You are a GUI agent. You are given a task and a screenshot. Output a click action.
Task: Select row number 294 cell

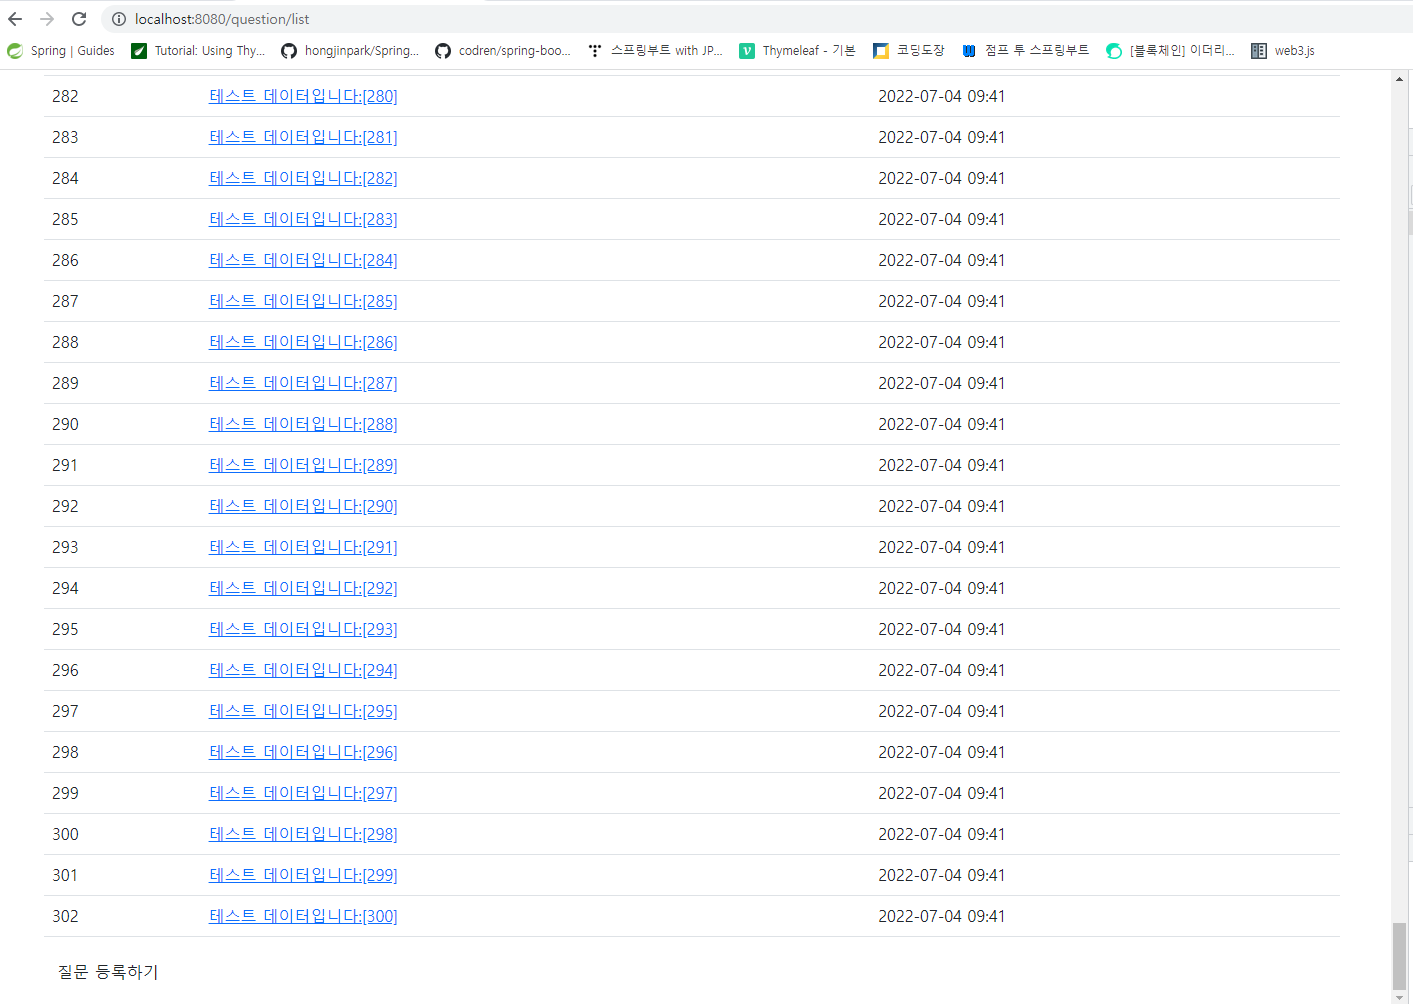click(x=65, y=588)
